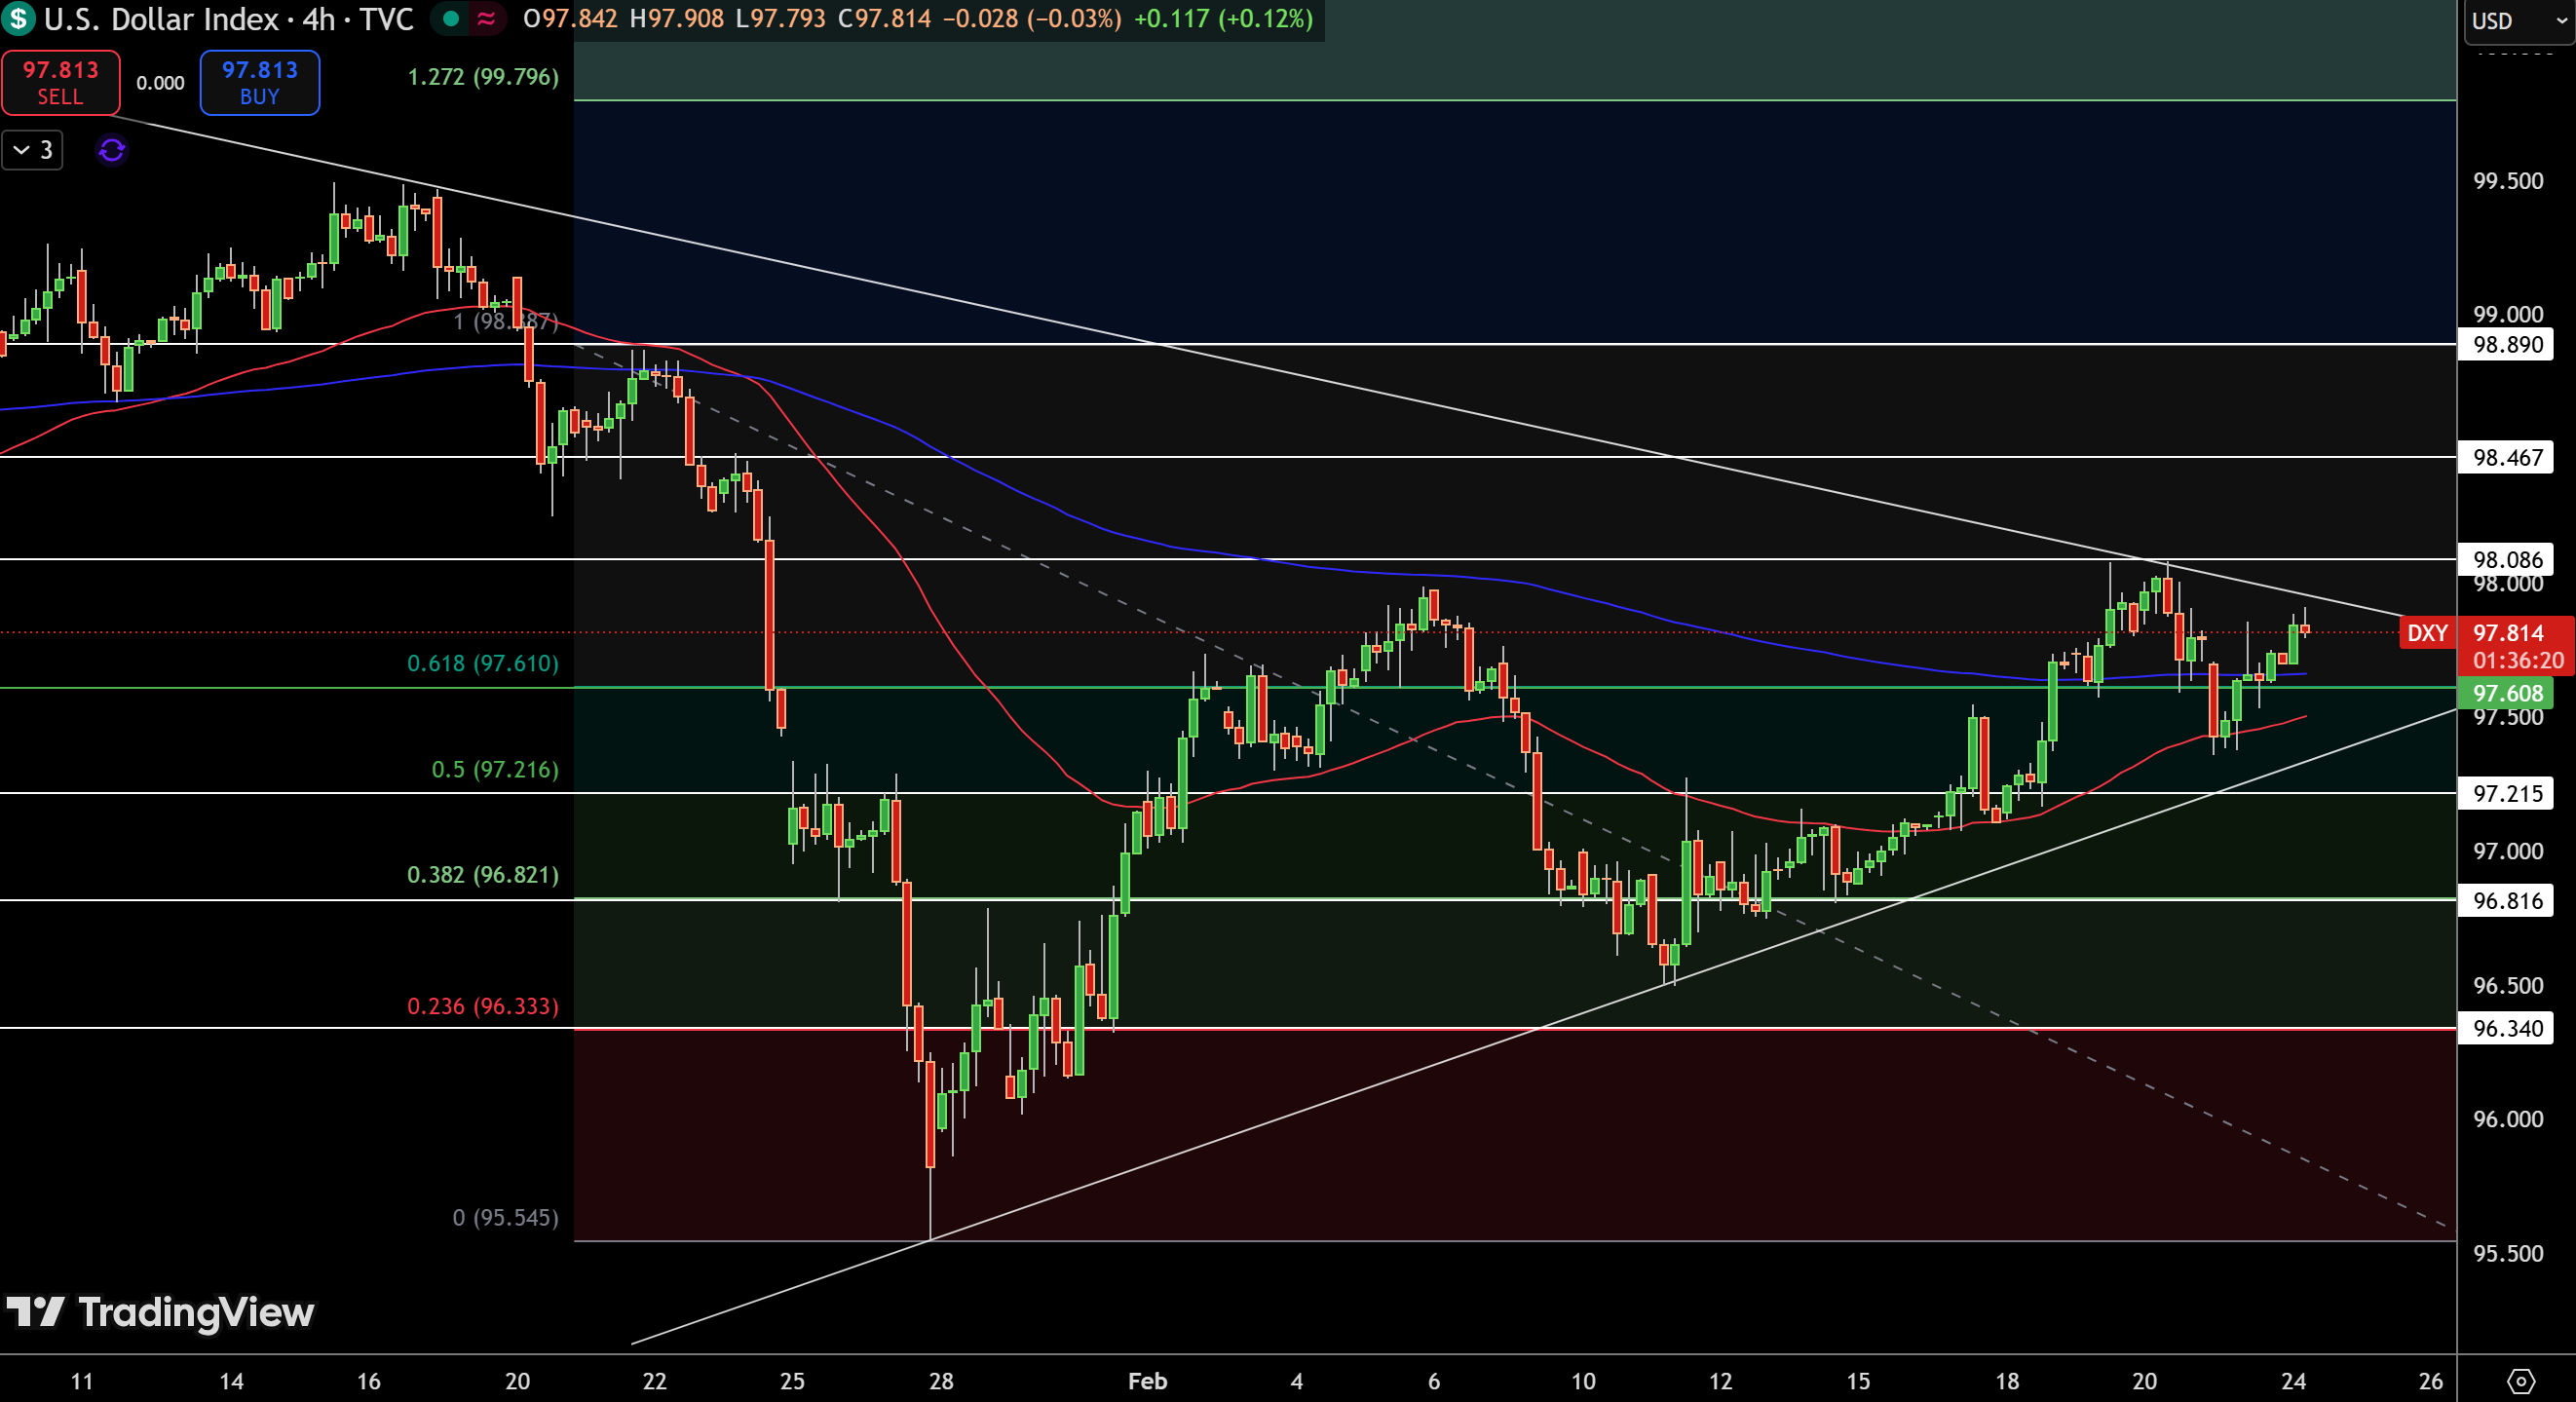Click the green dollar symbol logo
2576x1402 pixels.
coord(18,19)
